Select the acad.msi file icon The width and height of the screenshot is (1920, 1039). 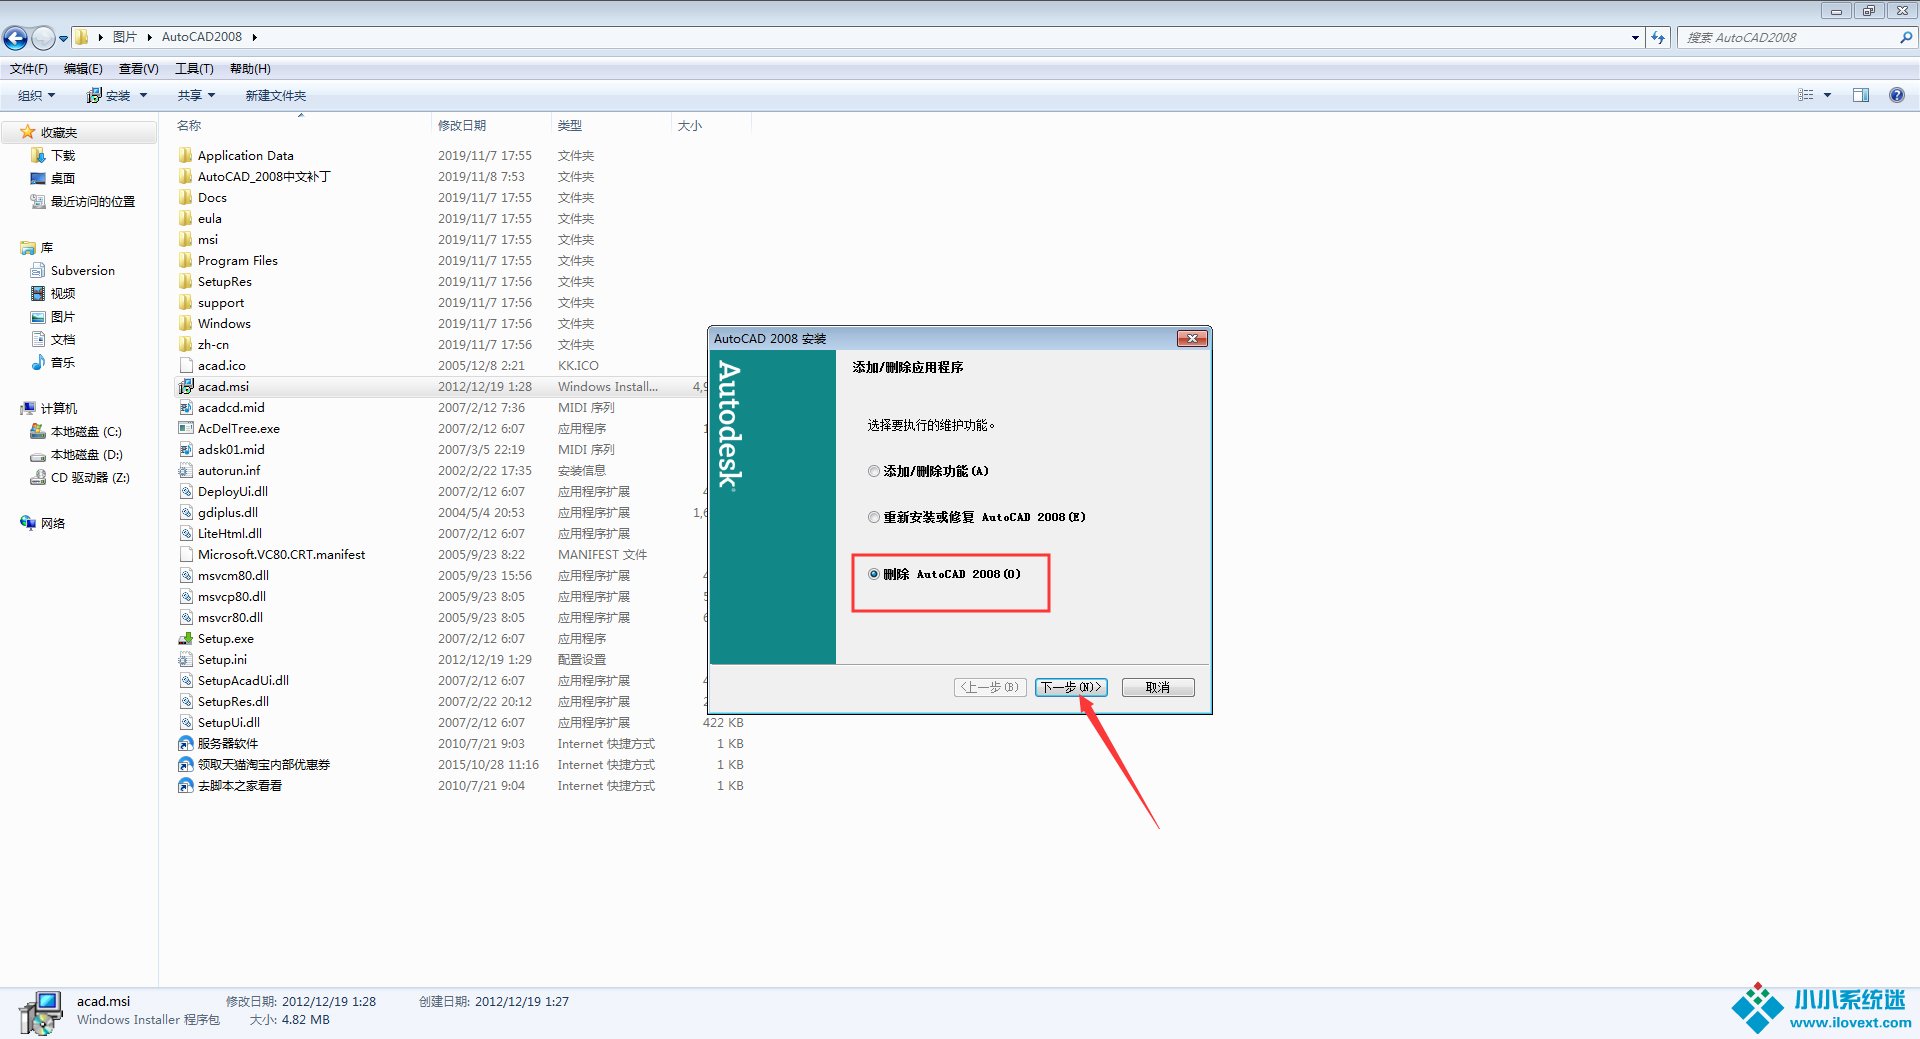185,387
